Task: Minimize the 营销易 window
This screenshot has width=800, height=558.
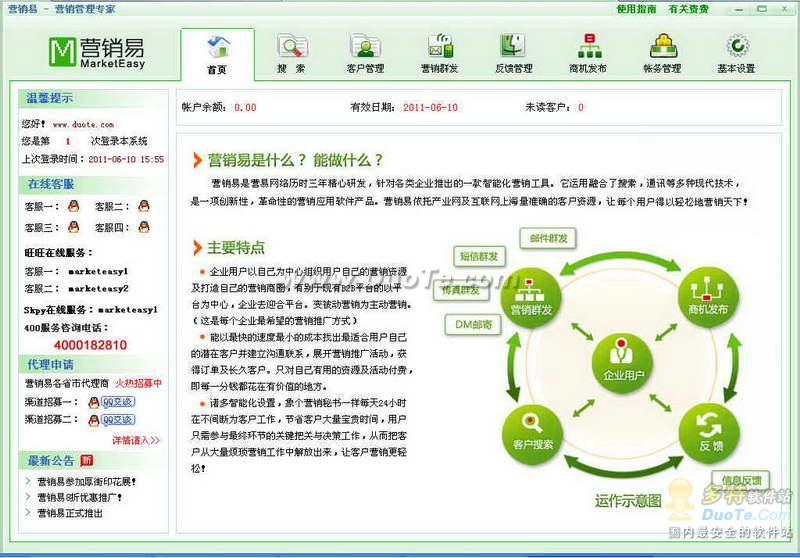Action: point(738,9)
